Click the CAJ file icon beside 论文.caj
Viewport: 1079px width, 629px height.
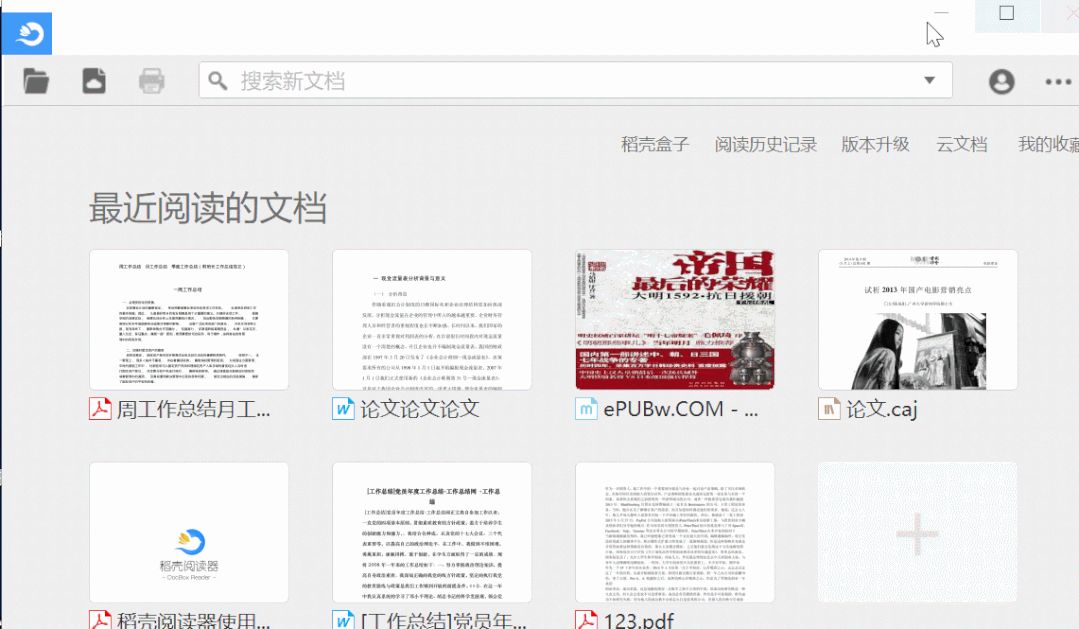829,409
